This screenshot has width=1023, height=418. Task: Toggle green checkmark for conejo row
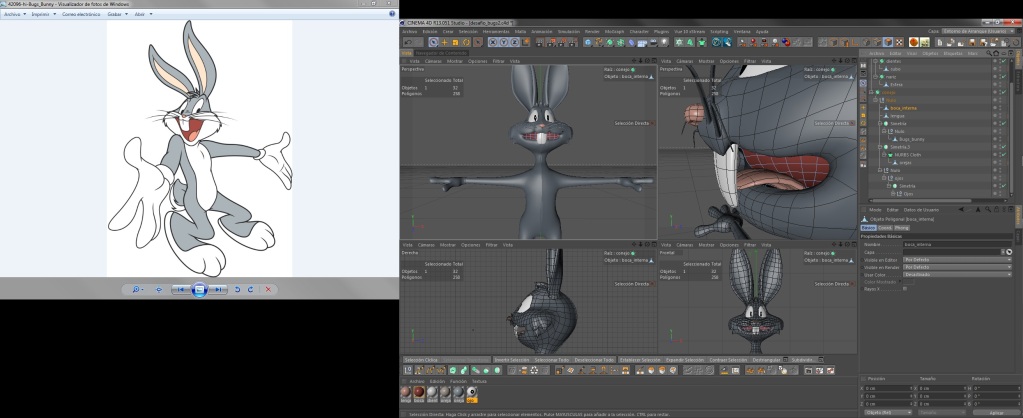point(1004,92)
